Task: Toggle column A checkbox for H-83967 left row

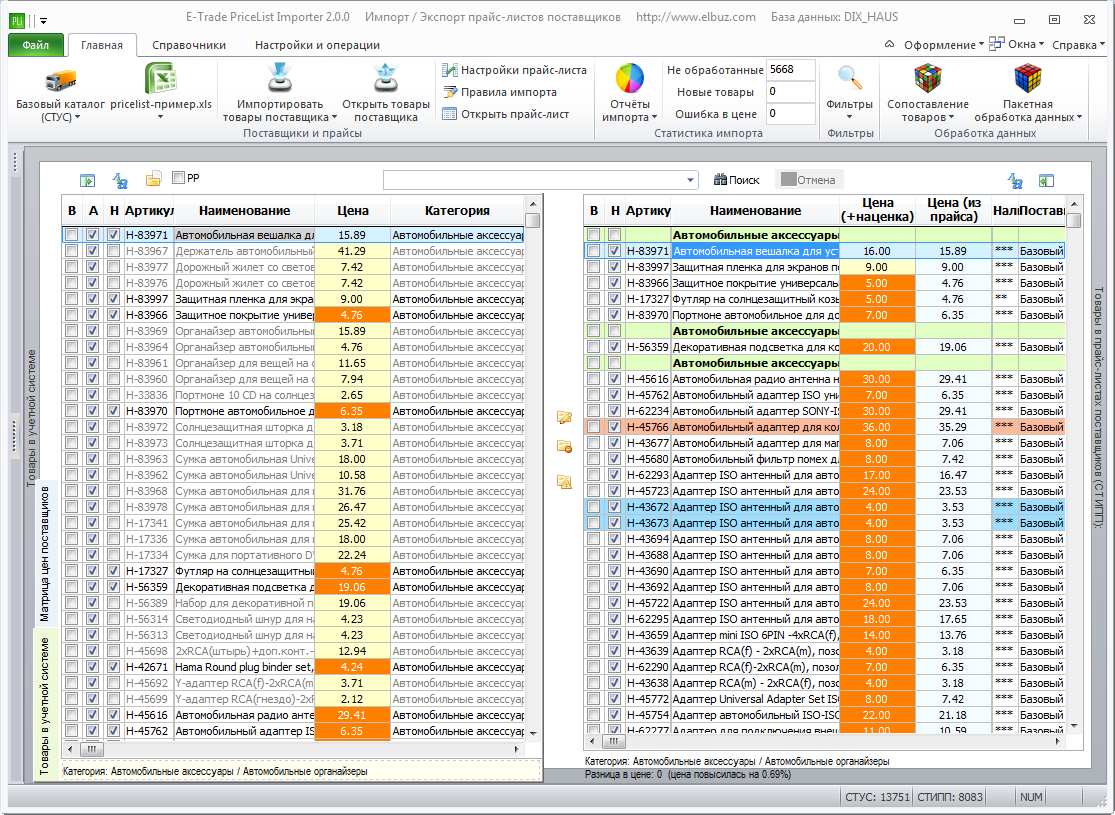Action: [x=92, y=251]
